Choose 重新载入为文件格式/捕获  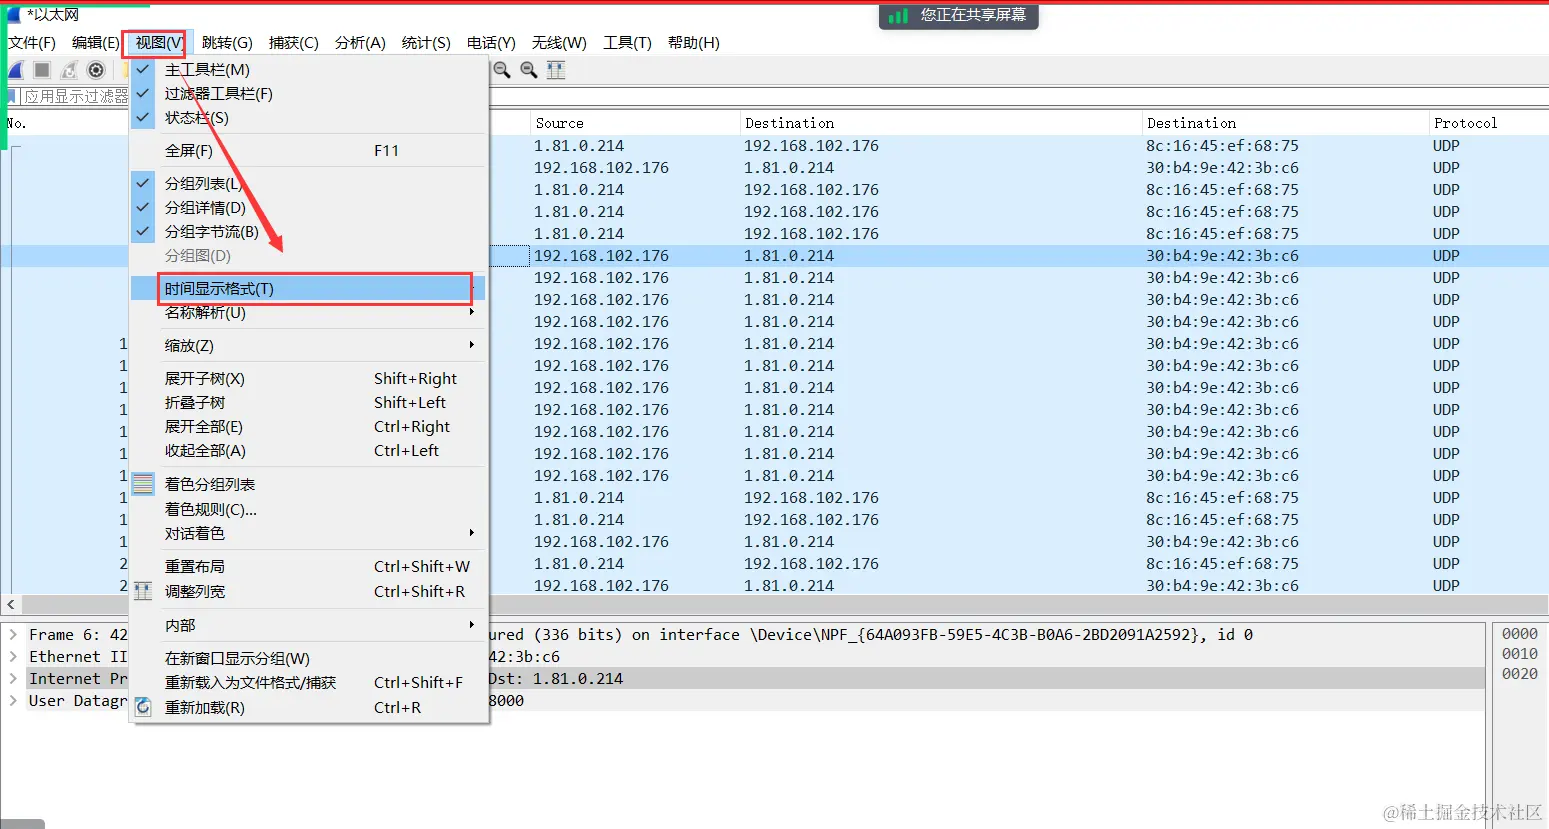tap(308, 683)
